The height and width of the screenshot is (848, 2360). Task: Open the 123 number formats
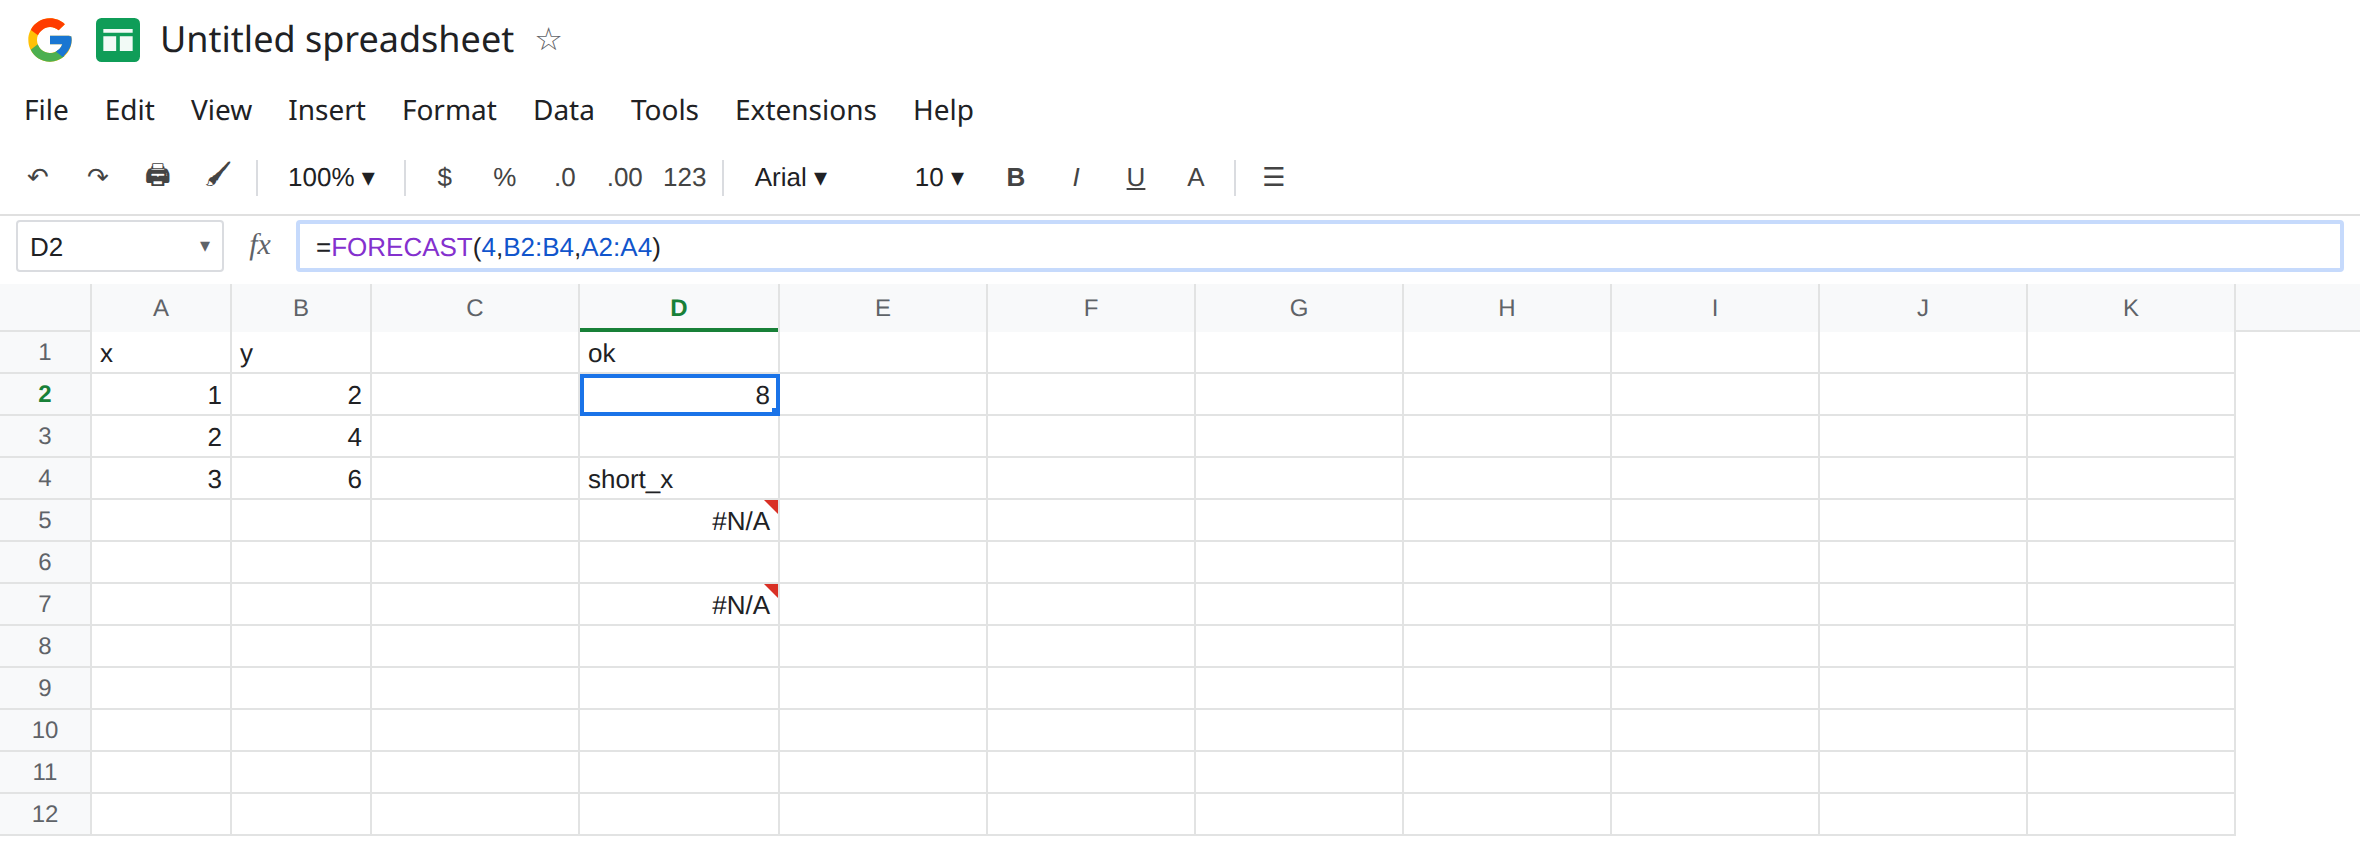685,177
